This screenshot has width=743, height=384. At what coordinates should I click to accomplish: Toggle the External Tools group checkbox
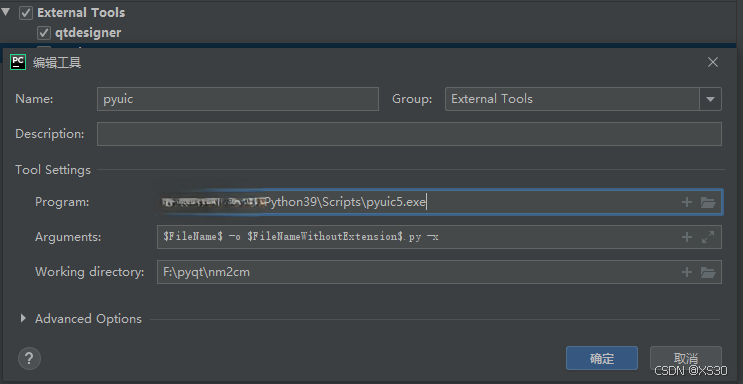click(x=26, y=13)
